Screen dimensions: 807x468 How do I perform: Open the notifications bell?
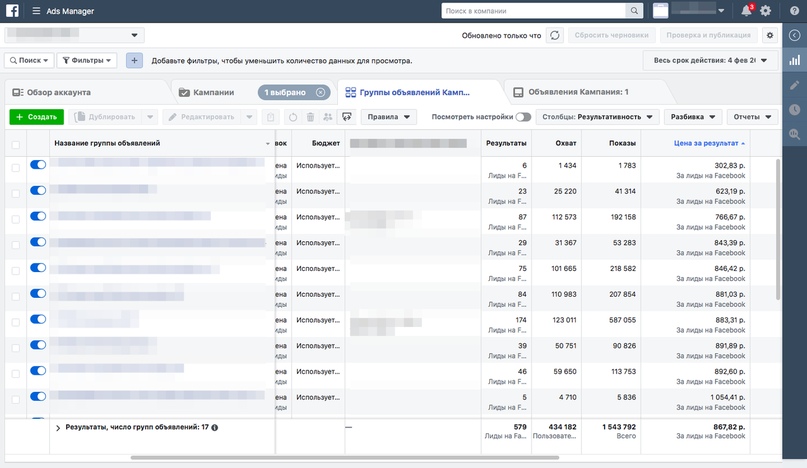pyautogui.click(x=746, y=11)
